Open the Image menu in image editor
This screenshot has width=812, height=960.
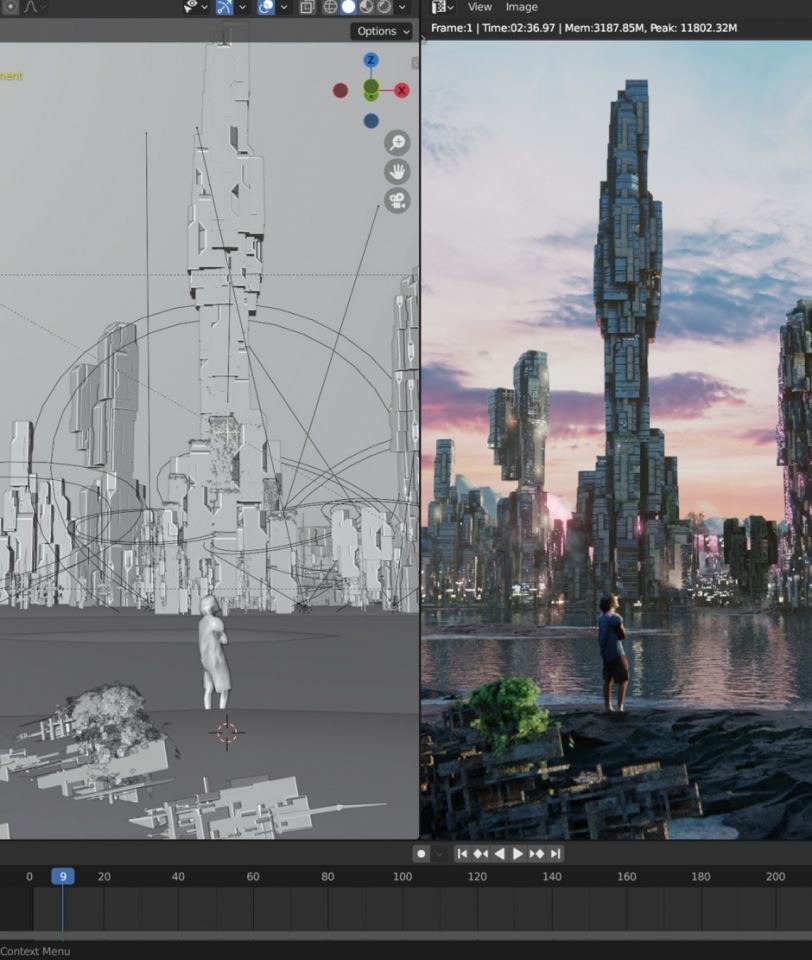click(x=521, y=7)
